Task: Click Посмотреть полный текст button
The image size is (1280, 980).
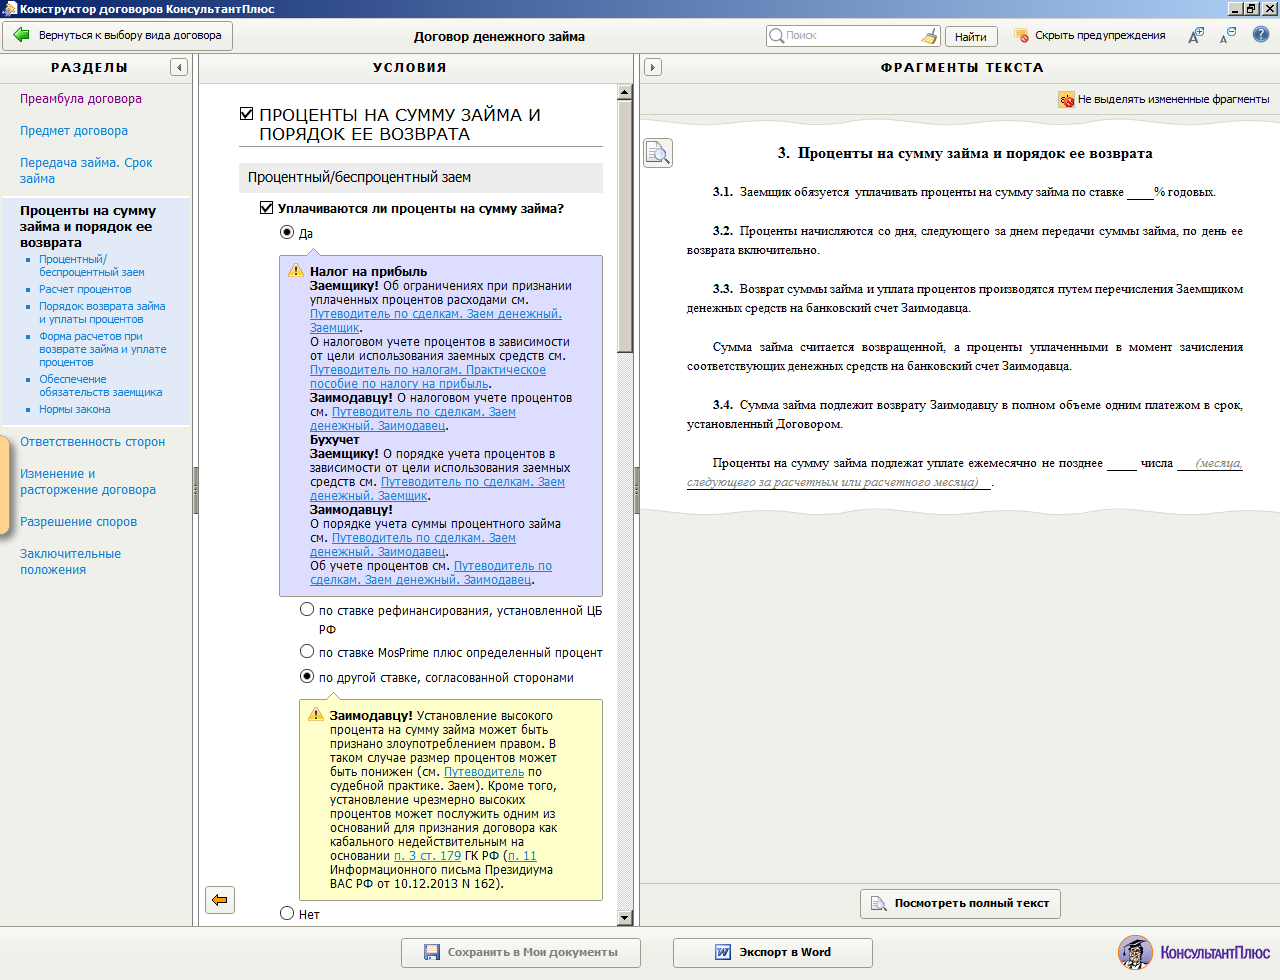Action: pyautogui.click(x=960, y=903)
